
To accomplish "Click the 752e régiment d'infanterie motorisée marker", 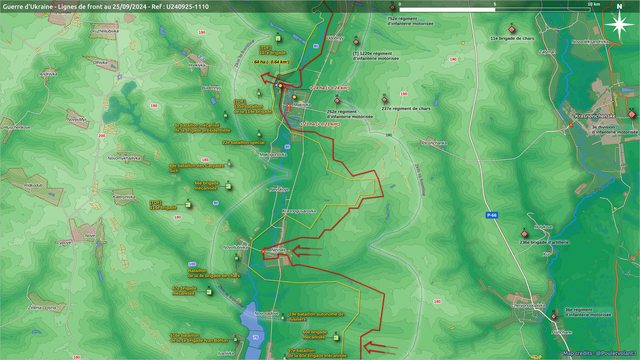I will [393, 7].
